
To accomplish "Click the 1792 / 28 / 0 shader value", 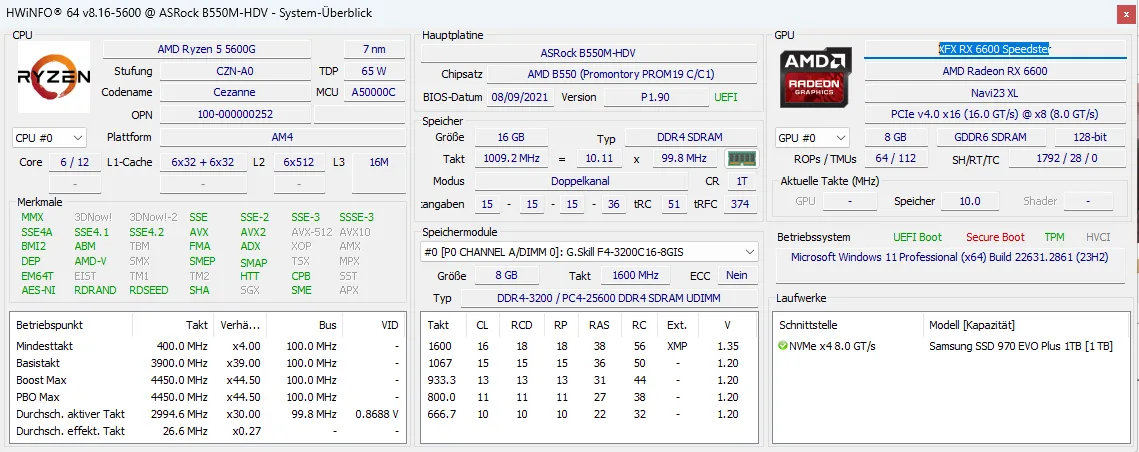I will 1067,159.
